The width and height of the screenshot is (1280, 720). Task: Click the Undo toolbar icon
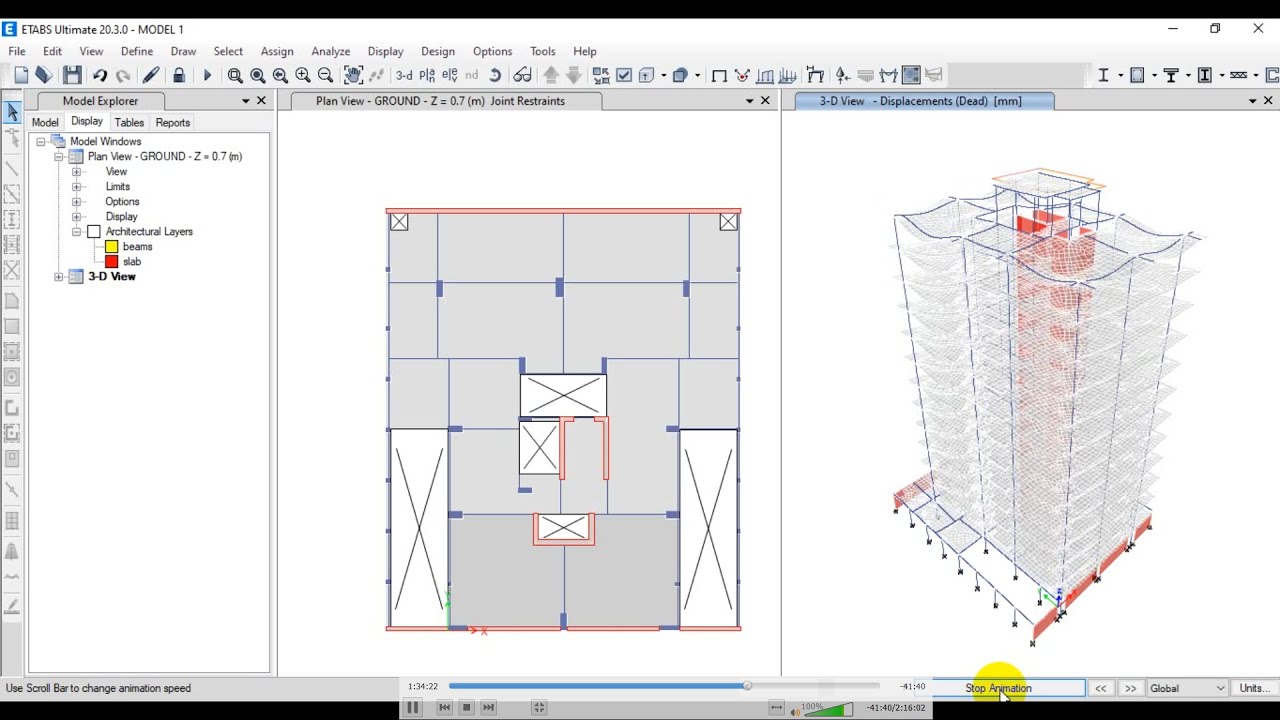(100, 75)
